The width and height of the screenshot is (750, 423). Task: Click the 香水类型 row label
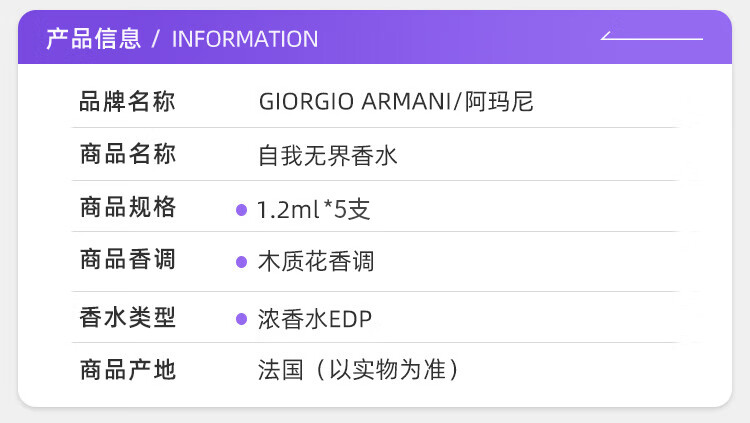(x=127, y=317)
